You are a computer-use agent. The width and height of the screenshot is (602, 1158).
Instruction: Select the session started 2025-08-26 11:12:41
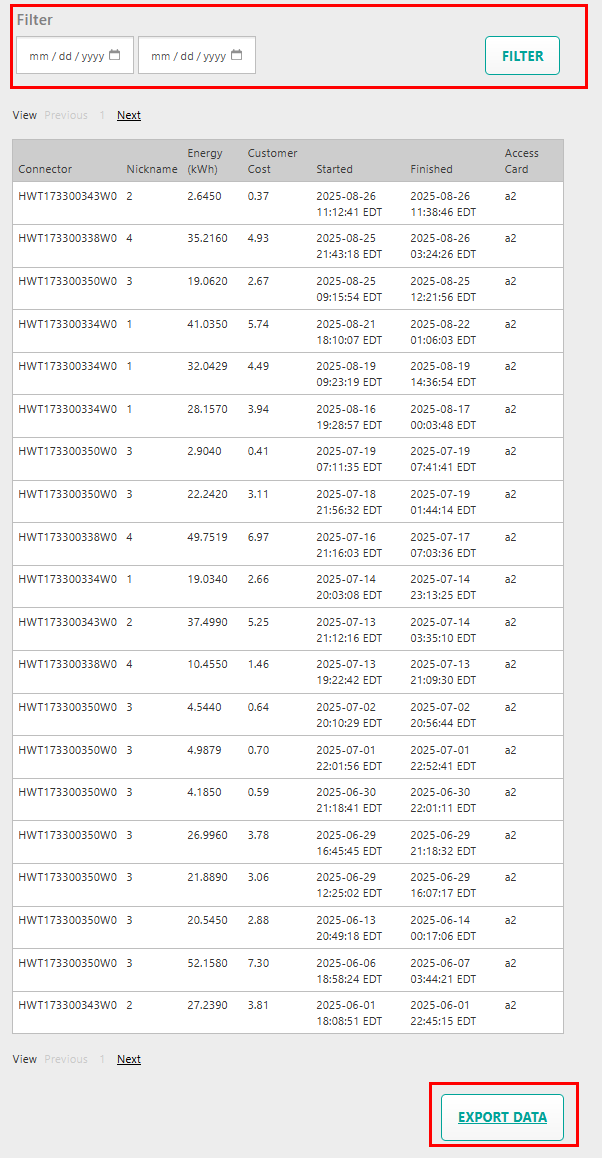(287, 204)
